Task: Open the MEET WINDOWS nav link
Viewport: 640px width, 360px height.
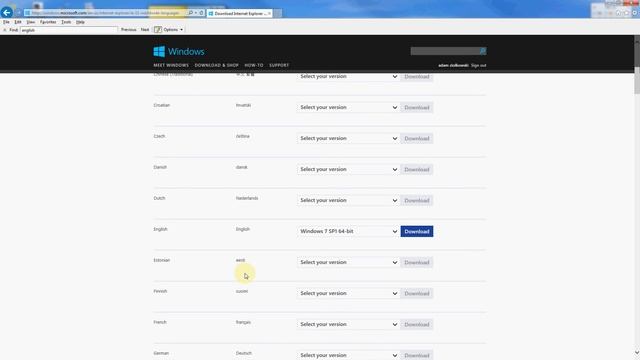Action: (x=171, y=65)
